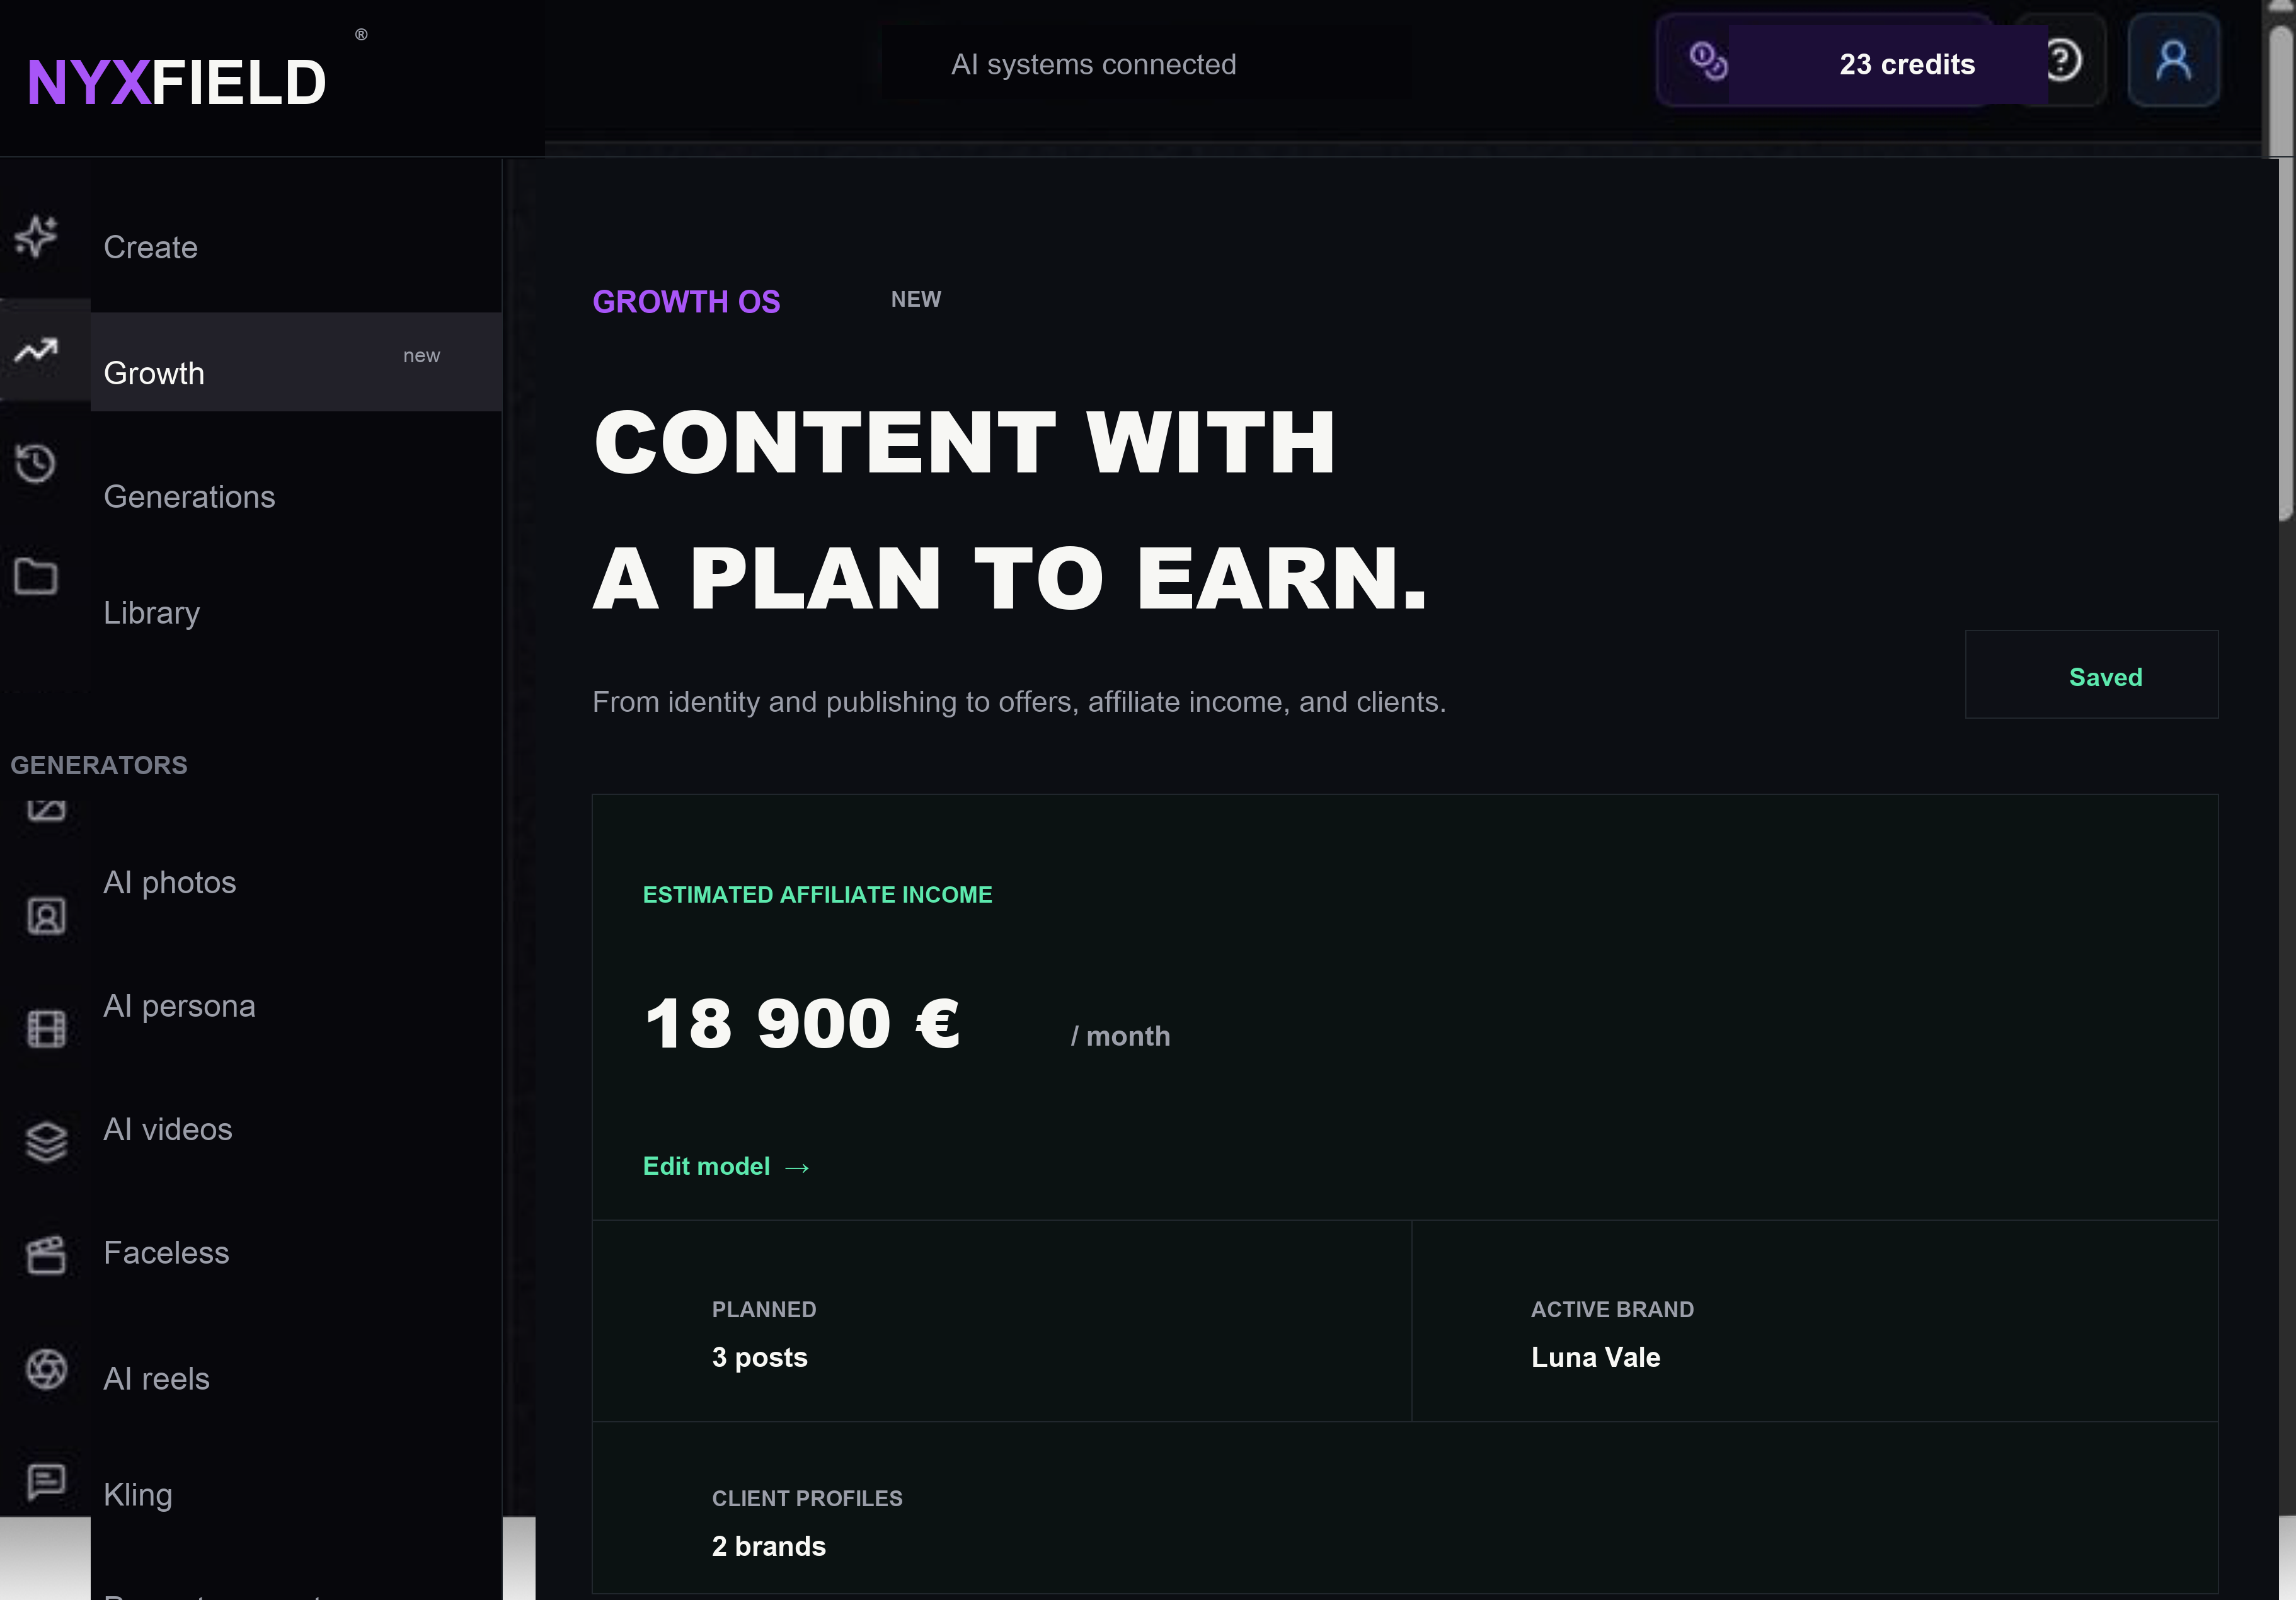Click the film strip icon in sidebar
Image resolution: width=2296 pixels, height=1600 pixels.
tap(46, 1028)
